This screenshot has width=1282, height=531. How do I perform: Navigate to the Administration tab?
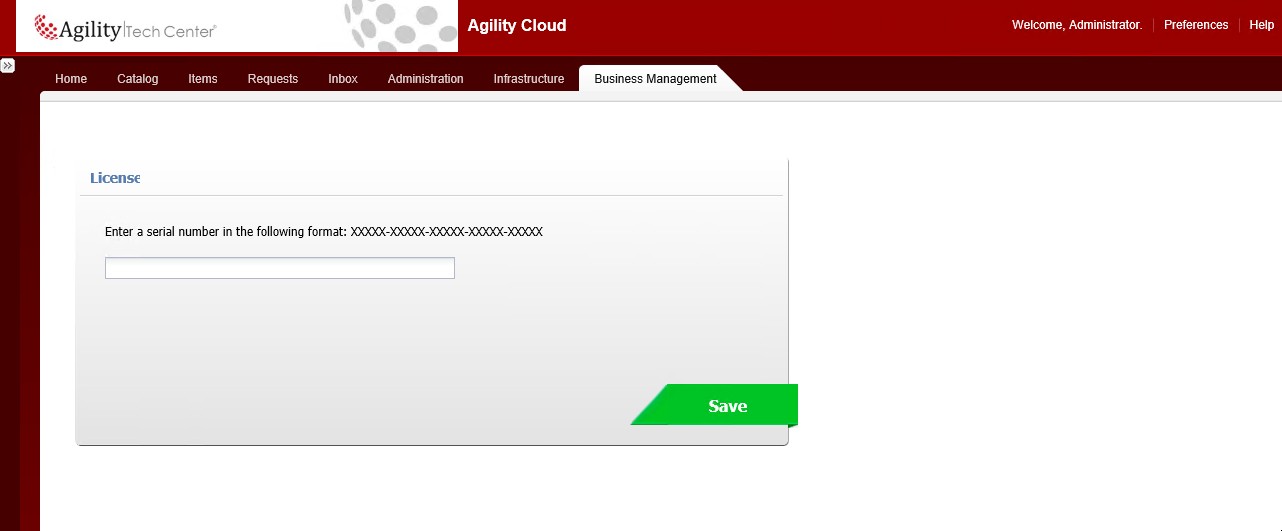click(x=426, y=79)
